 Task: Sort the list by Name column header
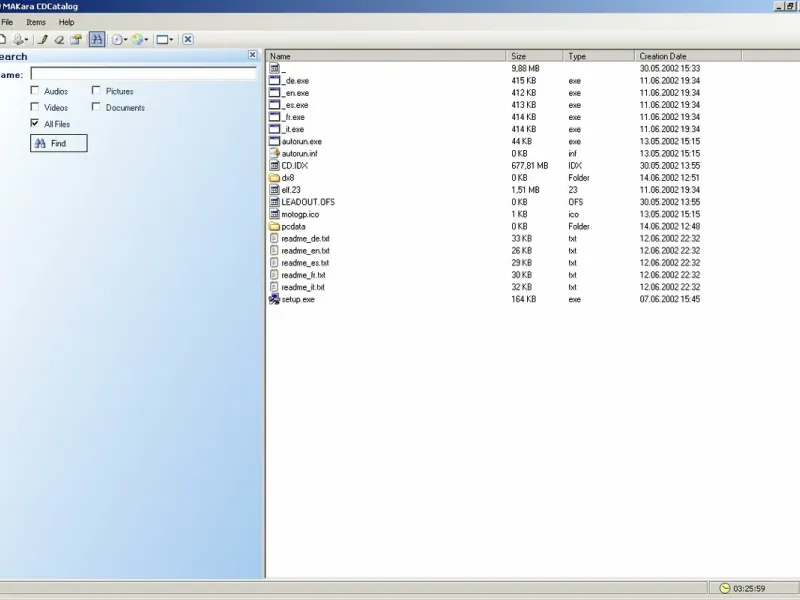[386, 56]
